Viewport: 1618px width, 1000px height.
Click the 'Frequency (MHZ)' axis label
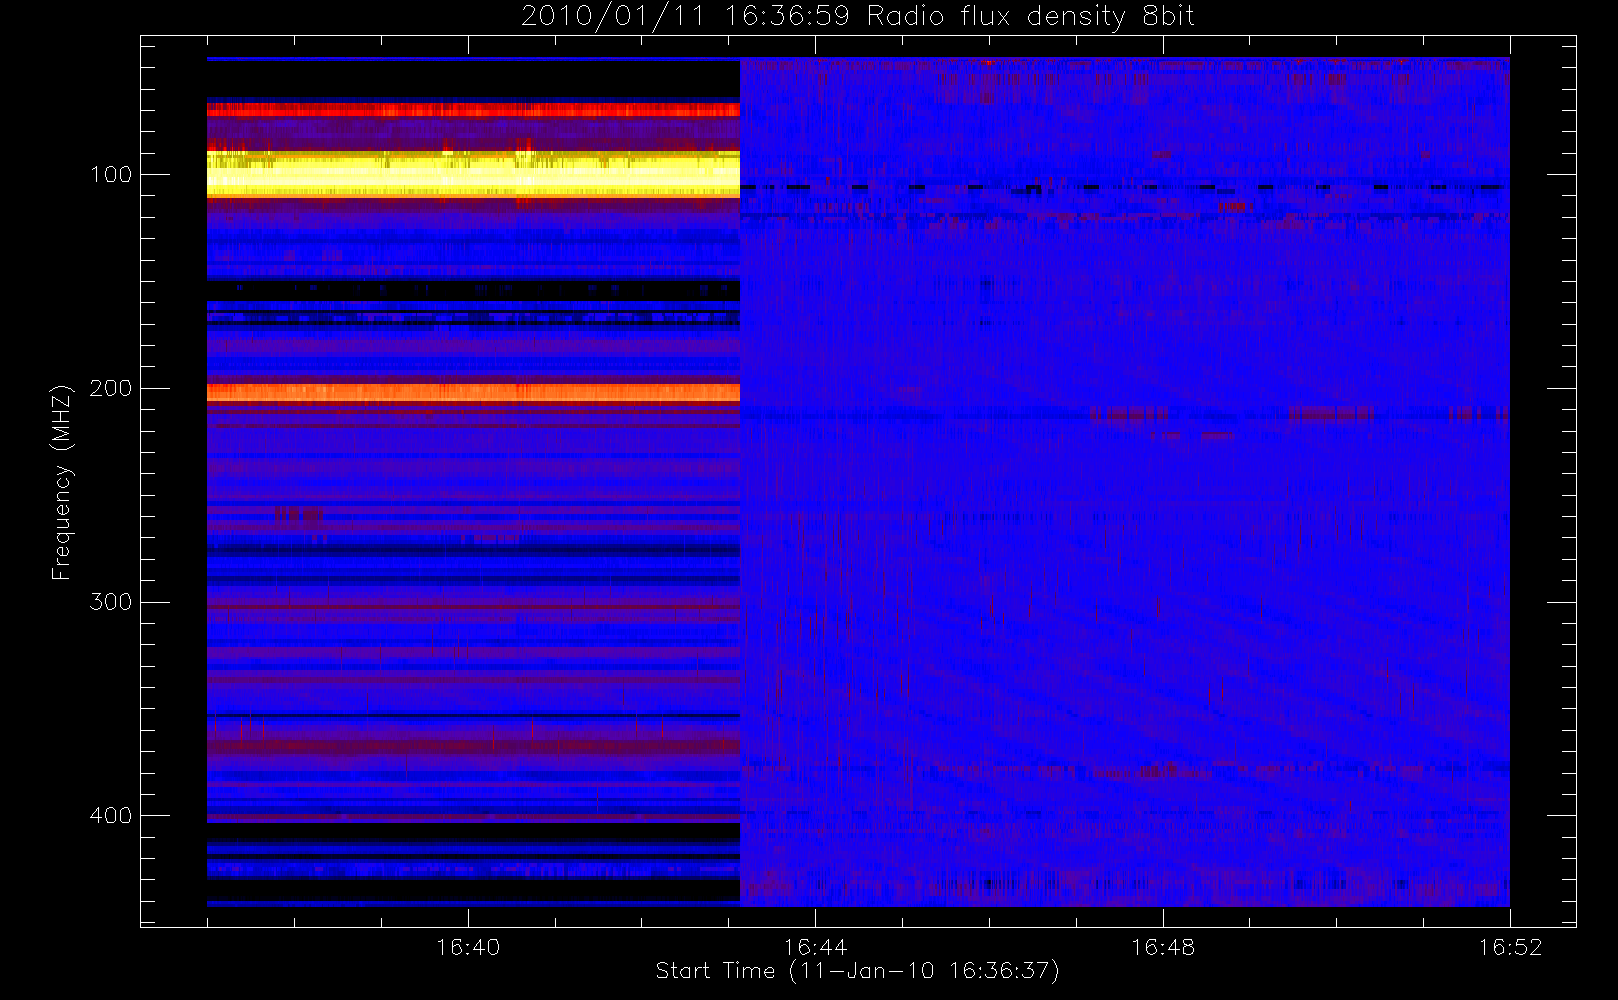point(62,482)
